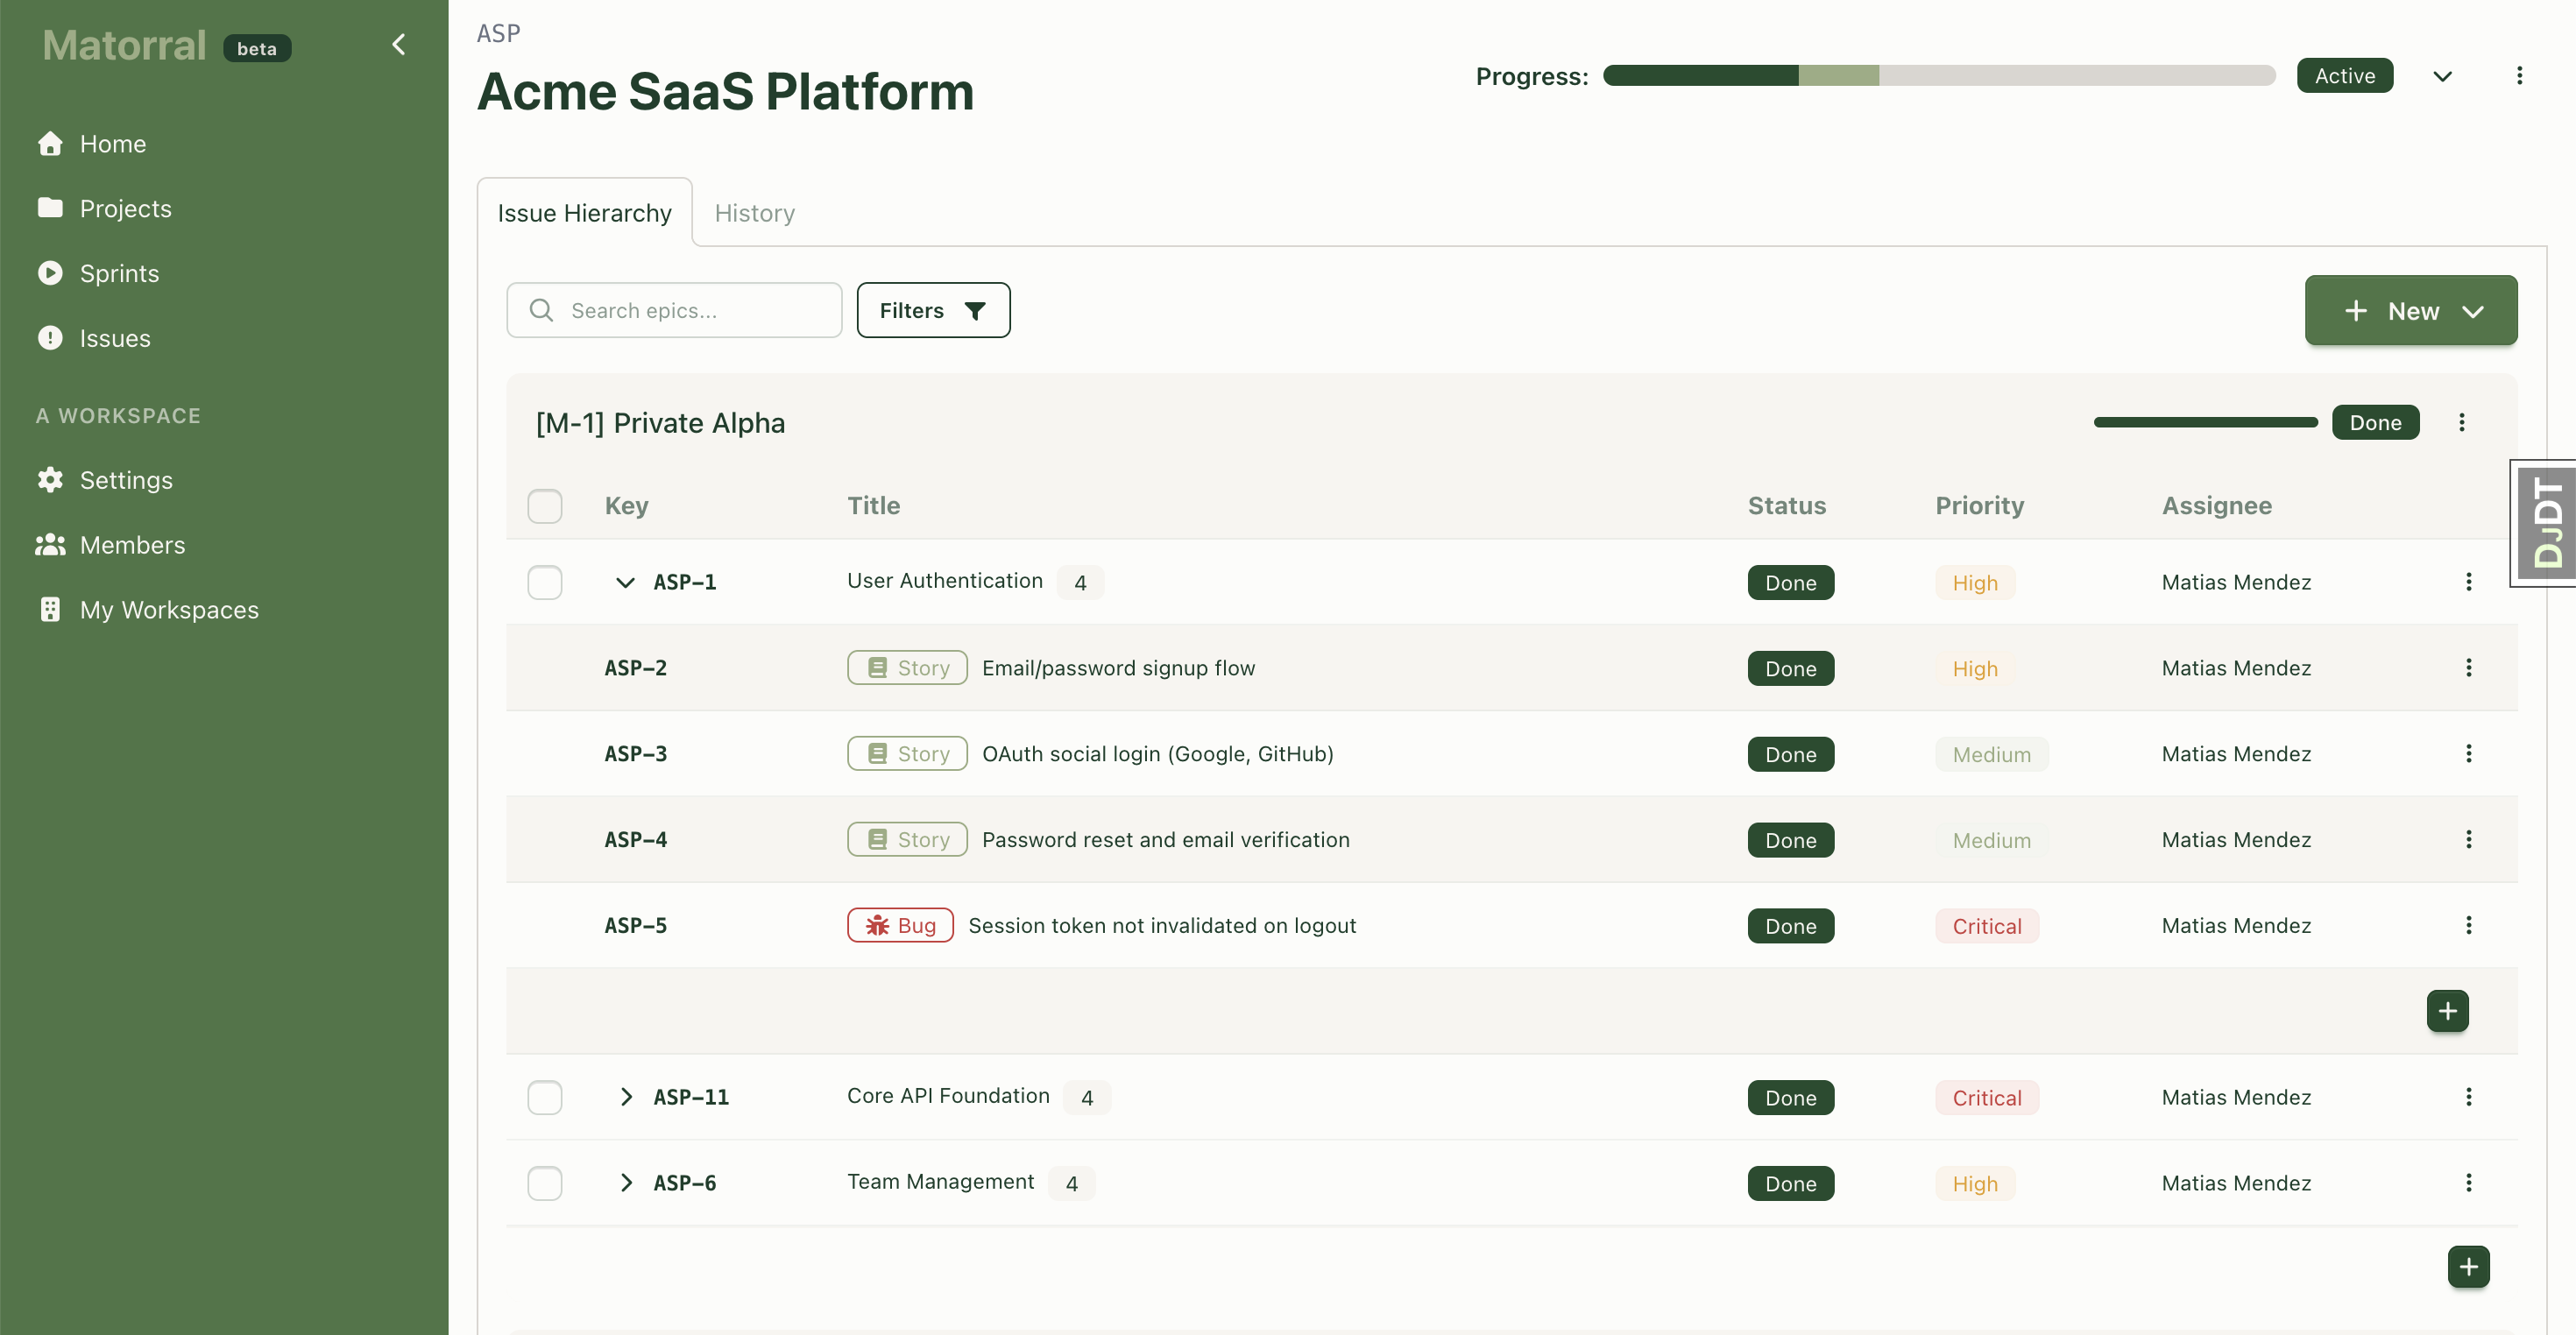Image resolution: width=2576 pixels, height=1335 pixels.
Task: Open the Members page
Action: pyautogui.click(x=132, y=545)
